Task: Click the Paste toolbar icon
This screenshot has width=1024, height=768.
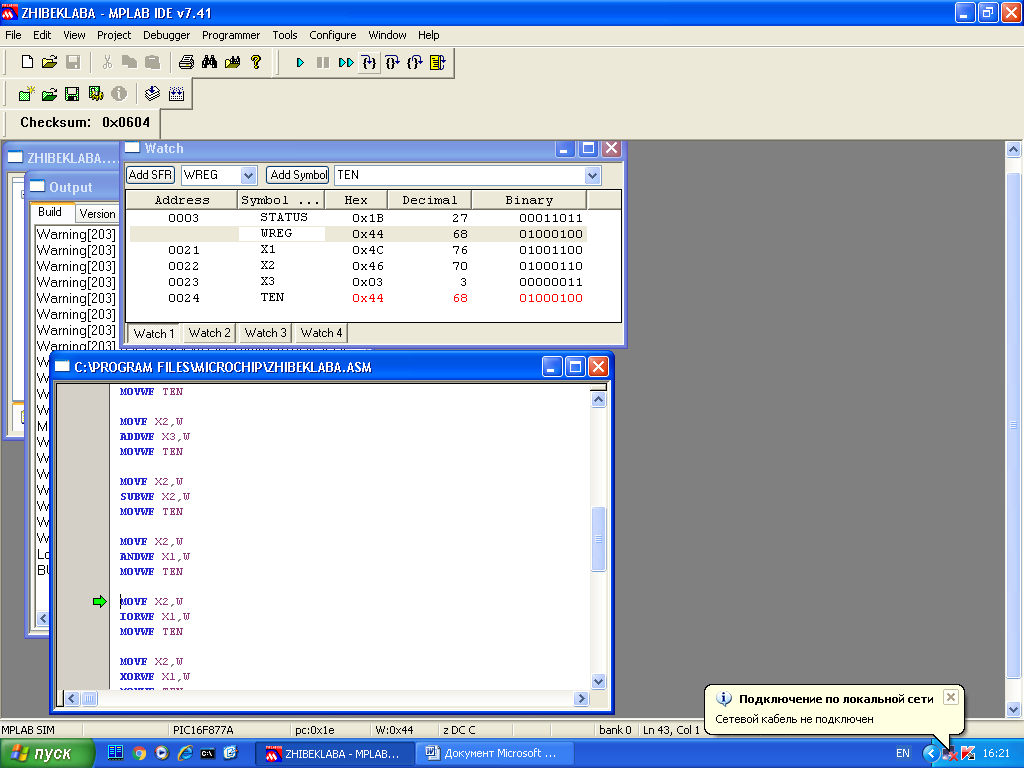Action: [152, 62]
